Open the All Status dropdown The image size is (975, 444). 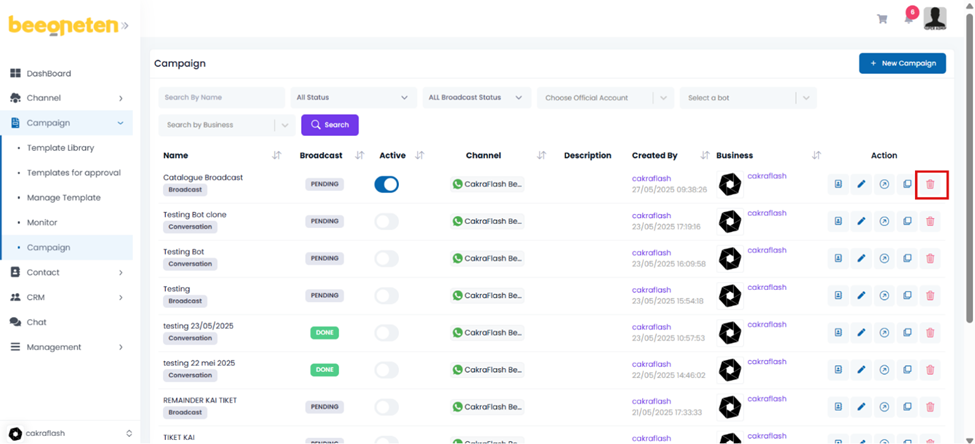pos(352,98)
